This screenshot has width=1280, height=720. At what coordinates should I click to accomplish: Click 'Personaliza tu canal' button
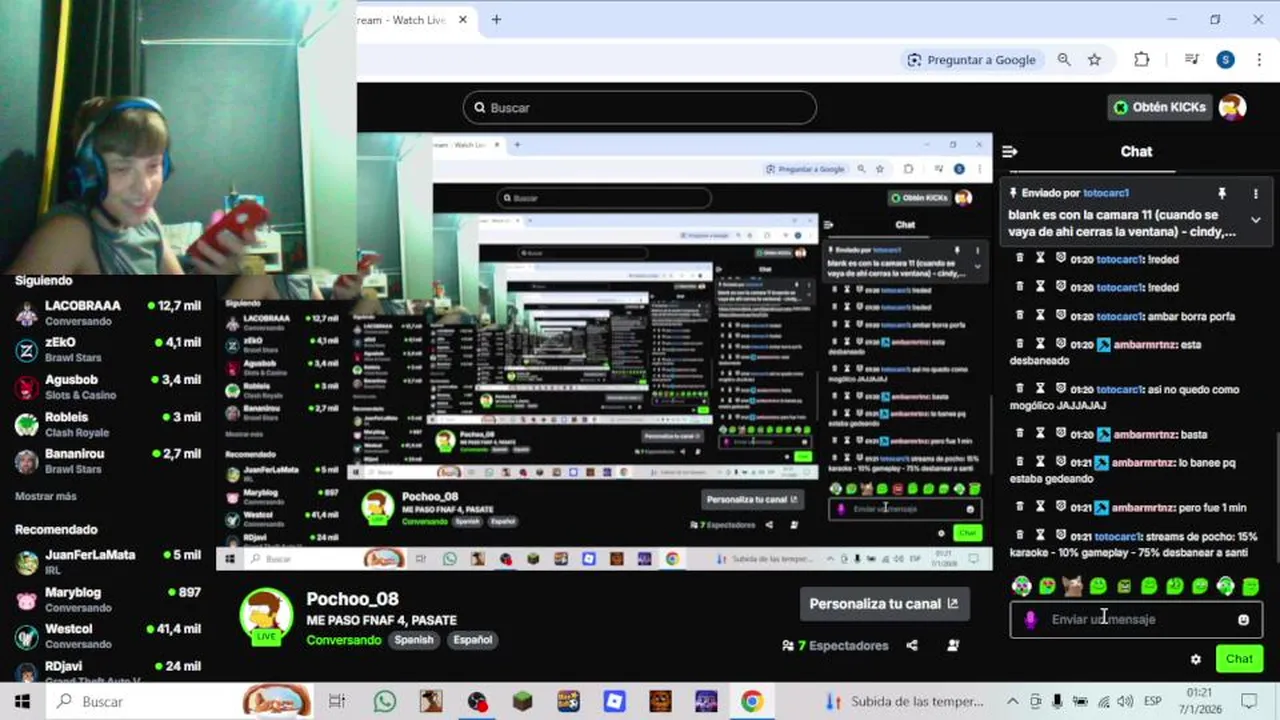coord(884,604)
